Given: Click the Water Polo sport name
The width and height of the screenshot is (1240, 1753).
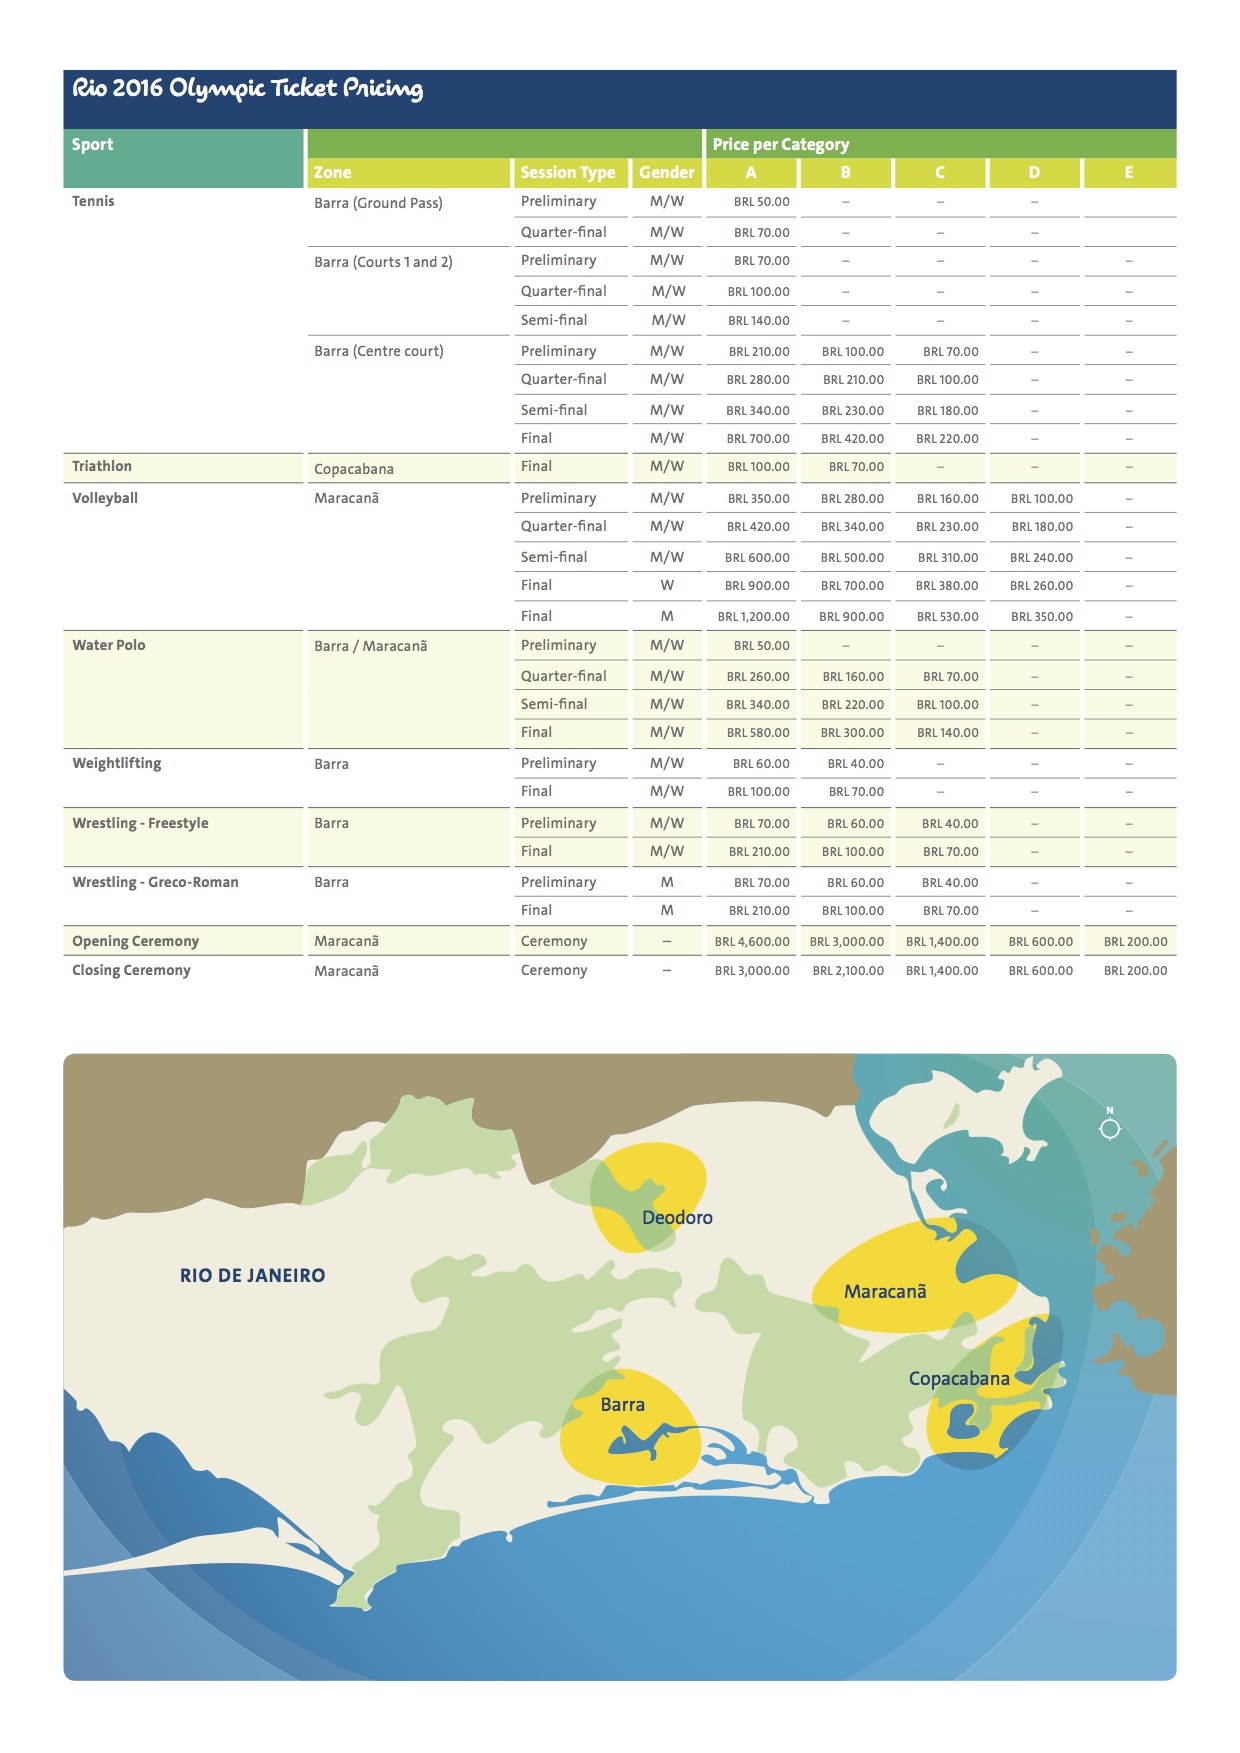Looking at the screenshot, I should 108,645.
